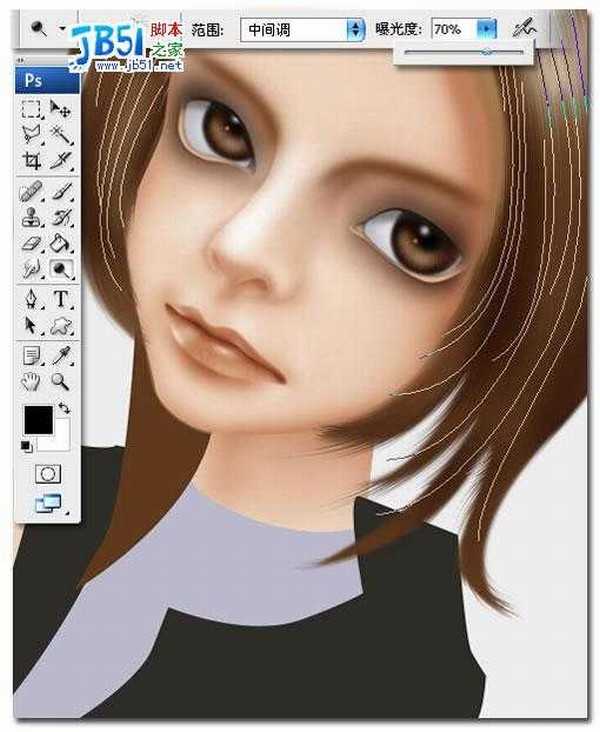
Task: Swap foreground and background colors
Action: [65, 408]
